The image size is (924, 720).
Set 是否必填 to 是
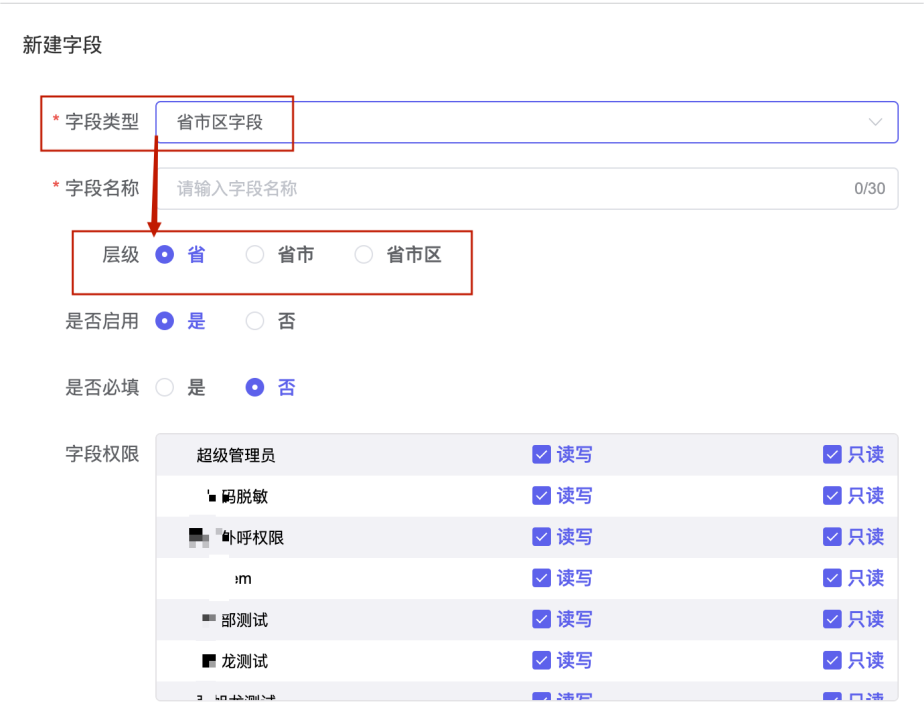pos(166,387)
